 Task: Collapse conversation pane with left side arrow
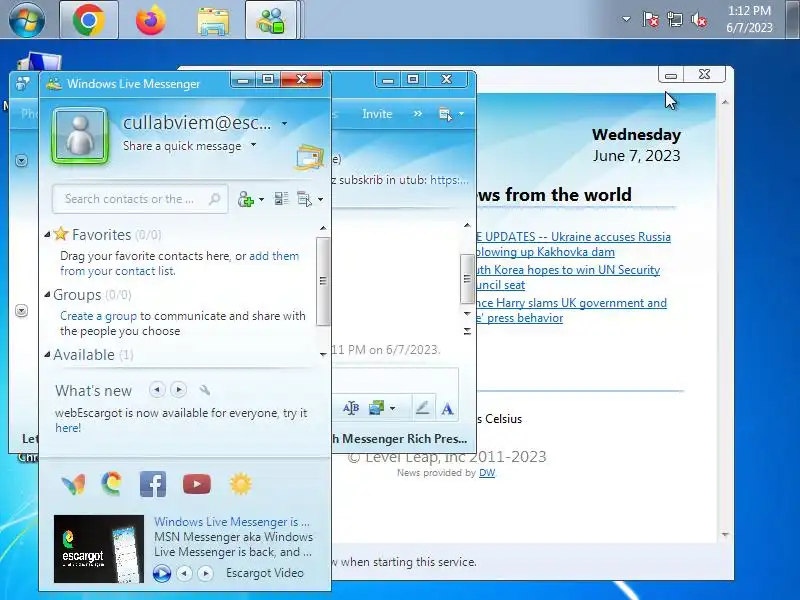(21, 161)
